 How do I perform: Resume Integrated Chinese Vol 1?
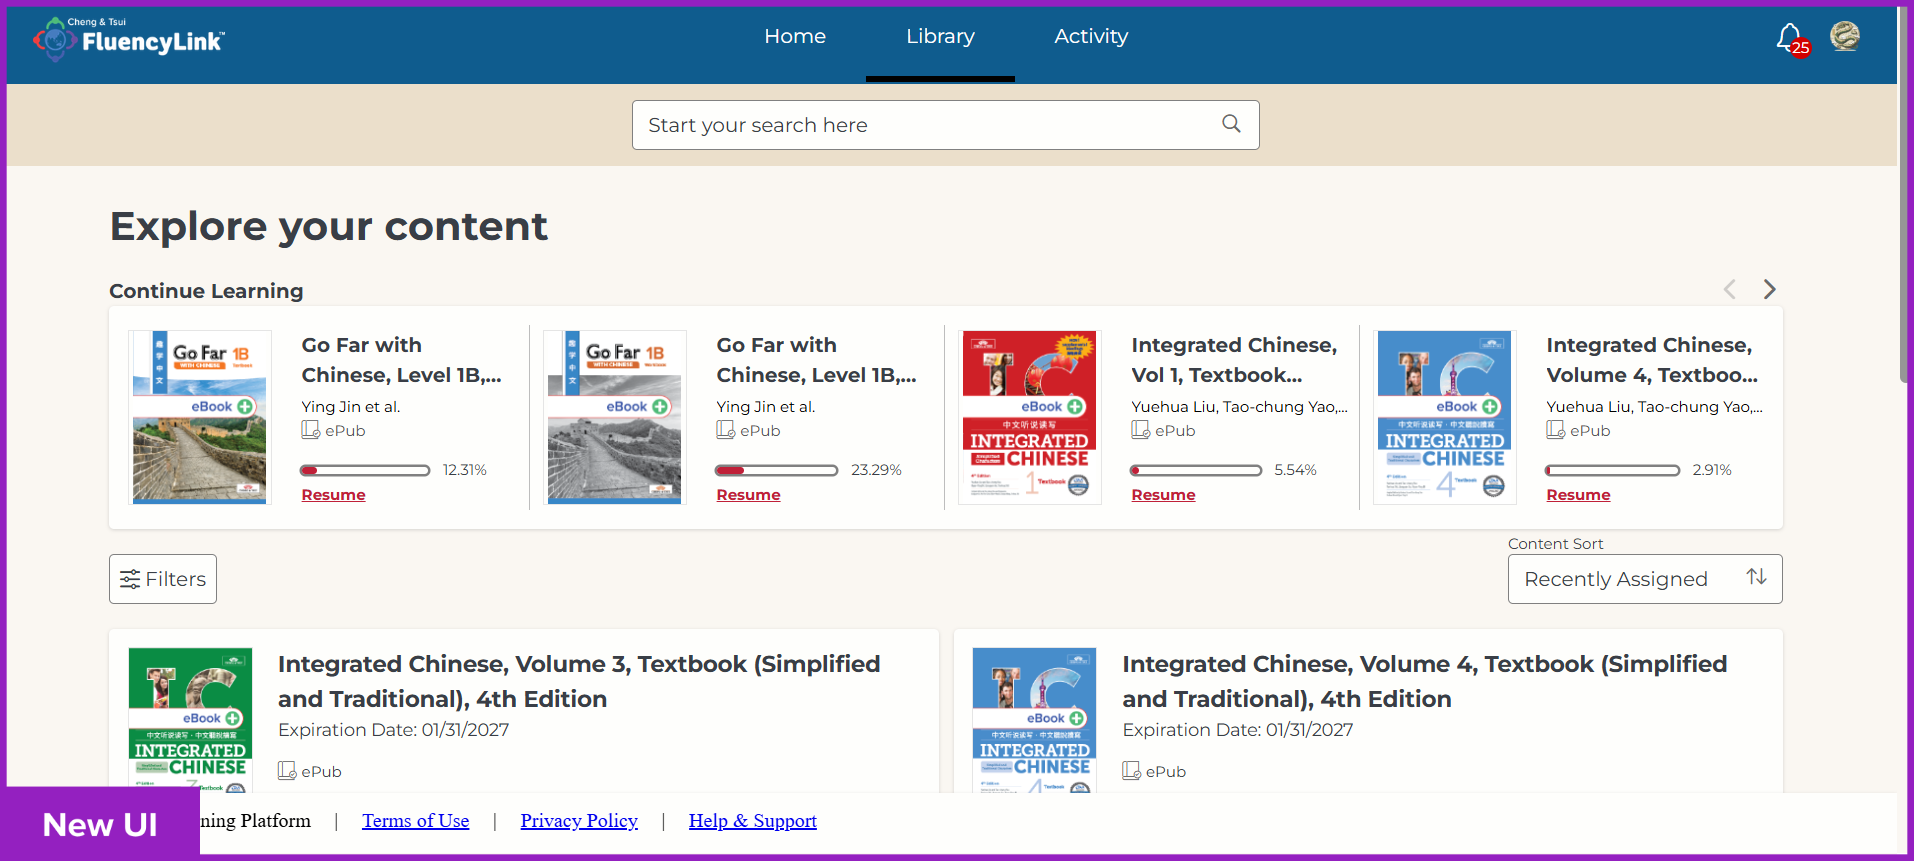1163,495
